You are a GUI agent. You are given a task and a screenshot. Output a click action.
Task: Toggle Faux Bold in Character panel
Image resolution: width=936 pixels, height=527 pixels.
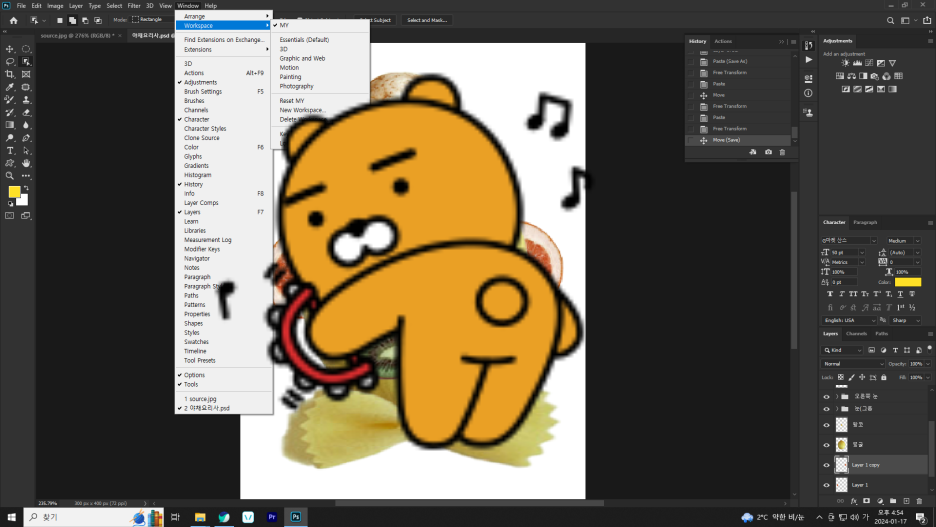point(830,294)
